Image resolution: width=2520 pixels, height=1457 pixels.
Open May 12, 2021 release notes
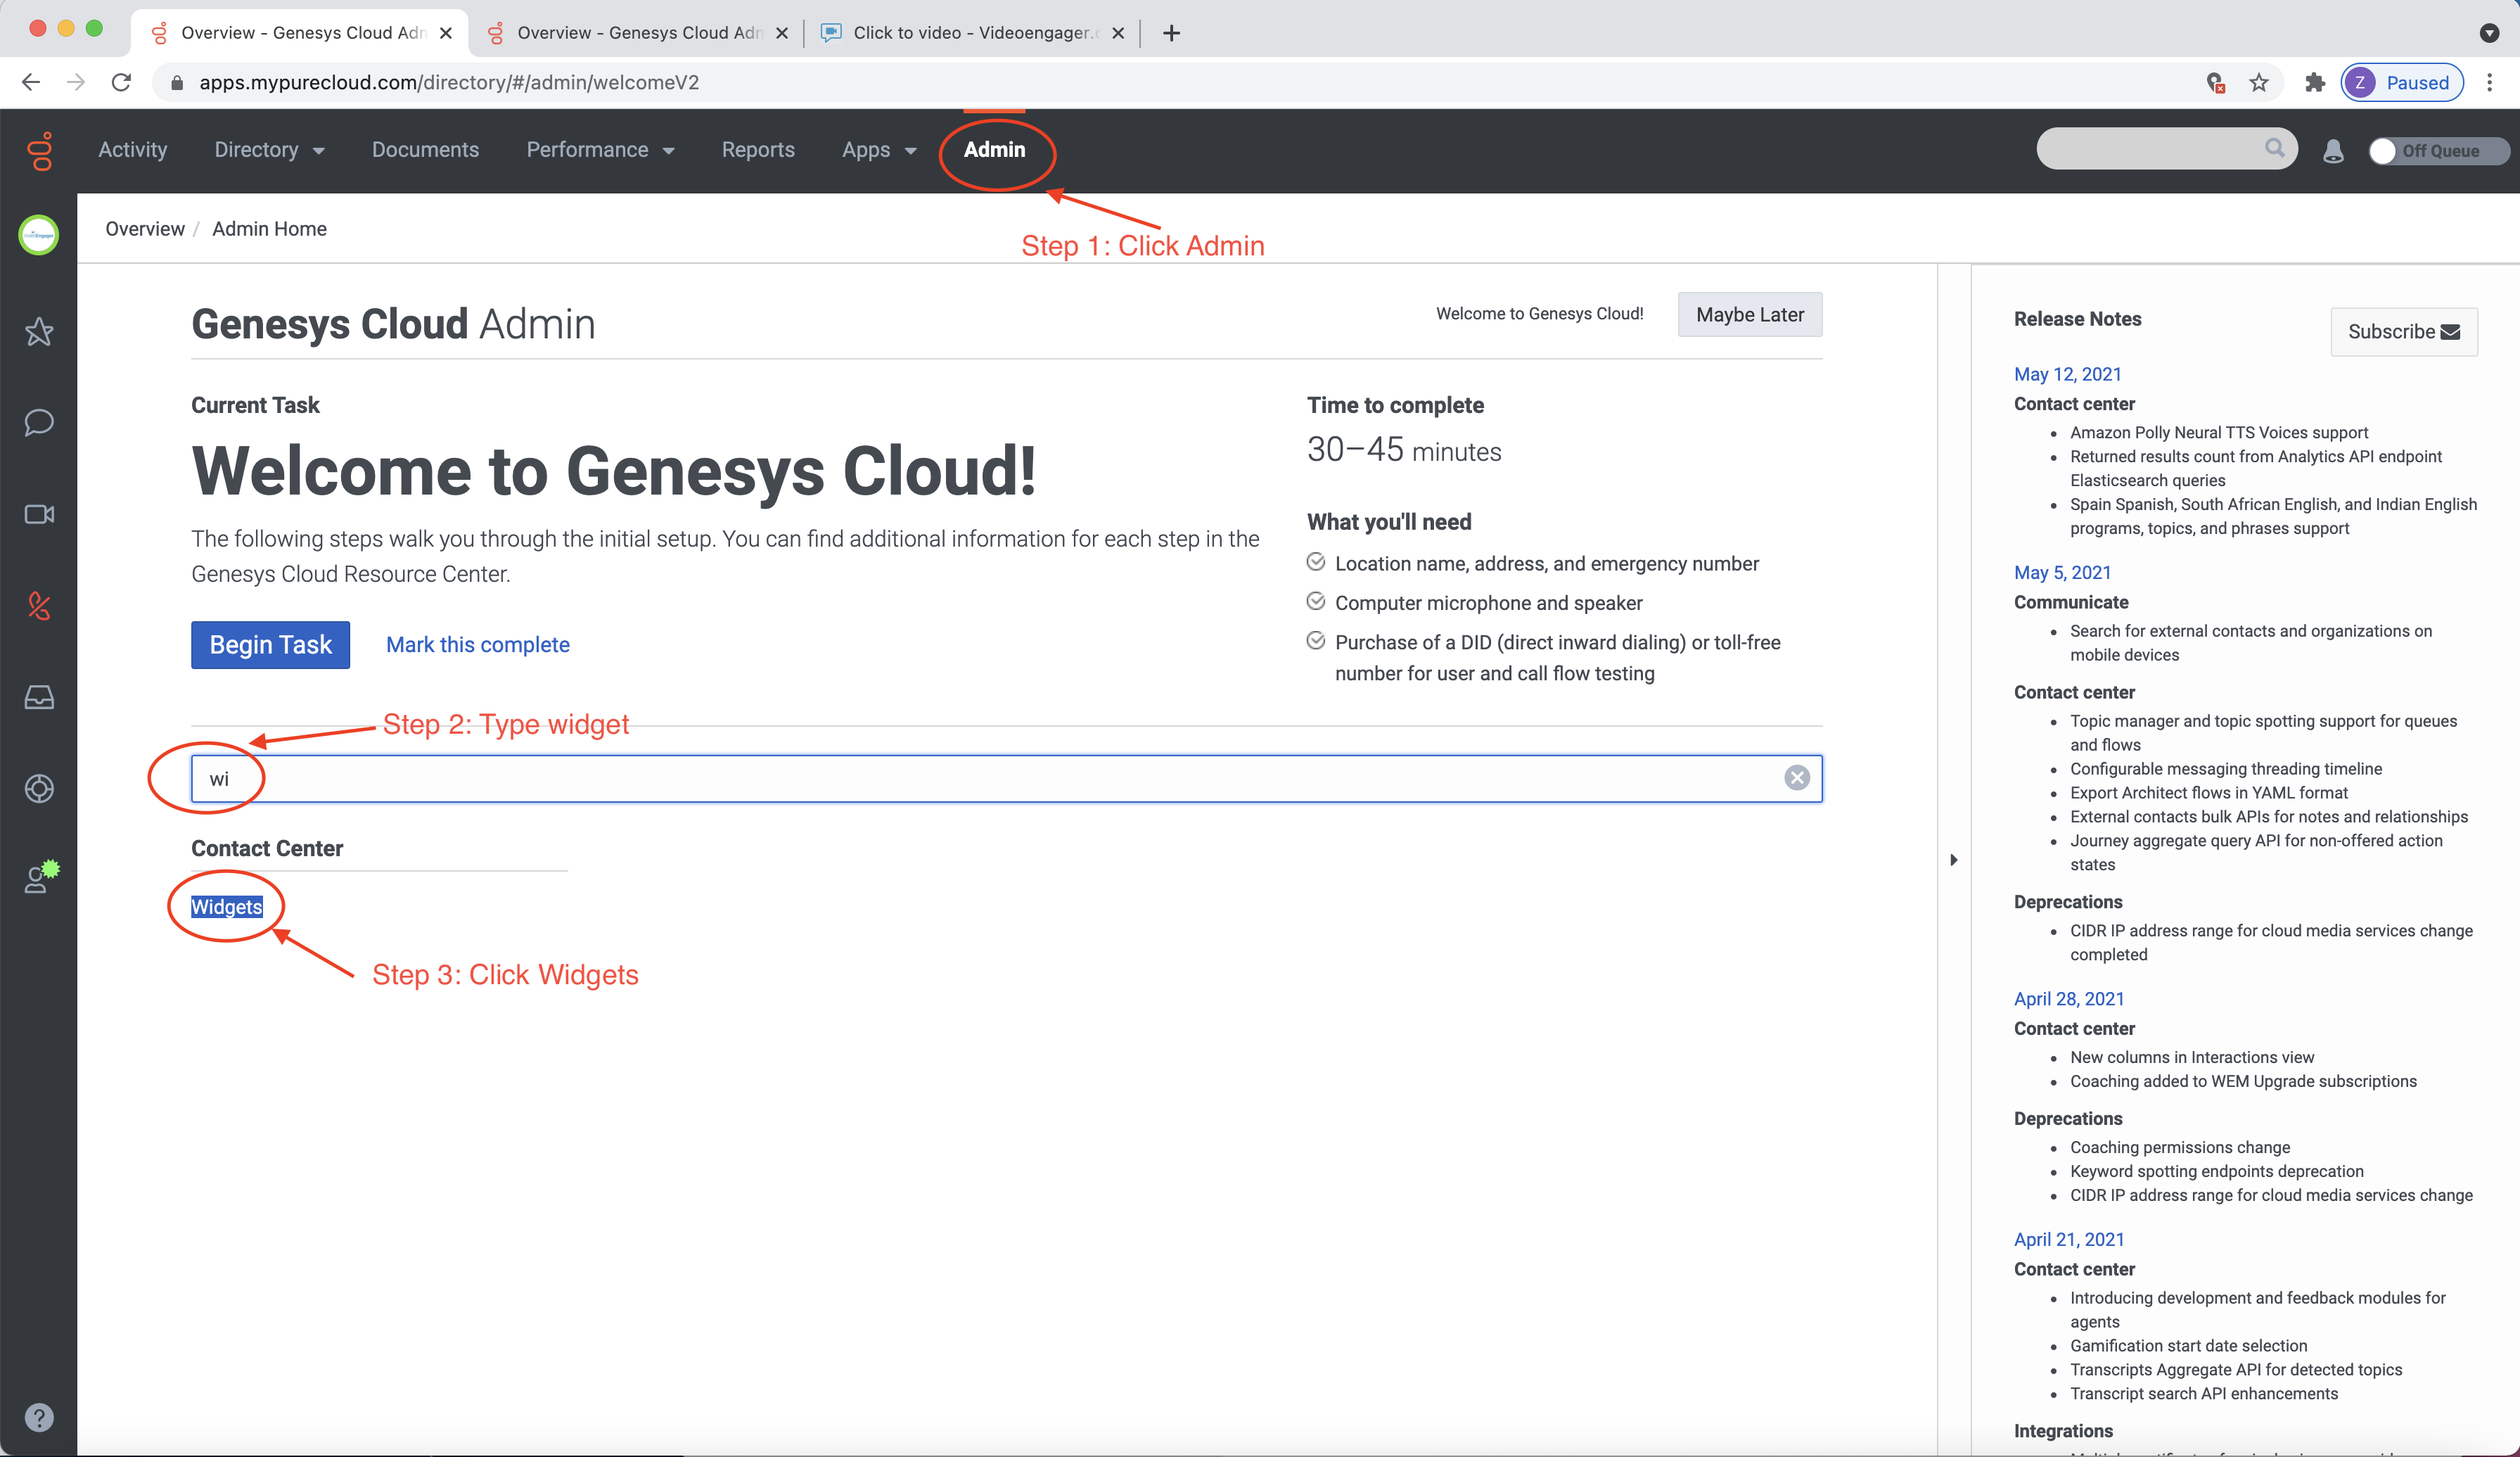(x=2067, y=374)
